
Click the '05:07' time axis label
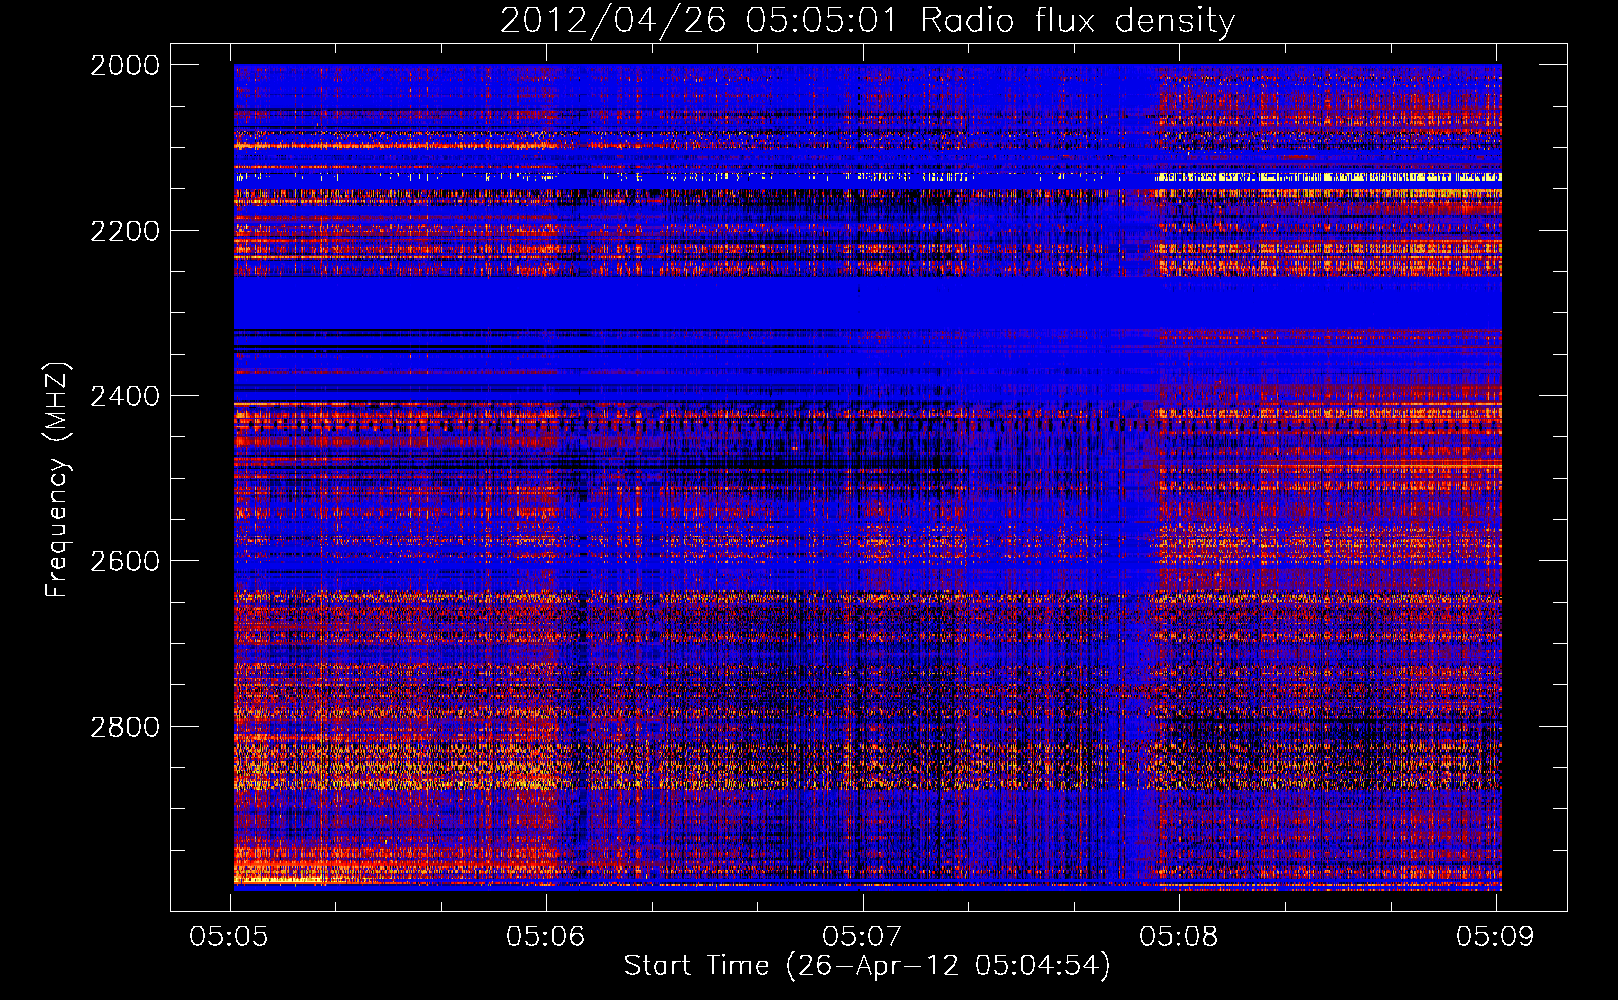[862, 936]
